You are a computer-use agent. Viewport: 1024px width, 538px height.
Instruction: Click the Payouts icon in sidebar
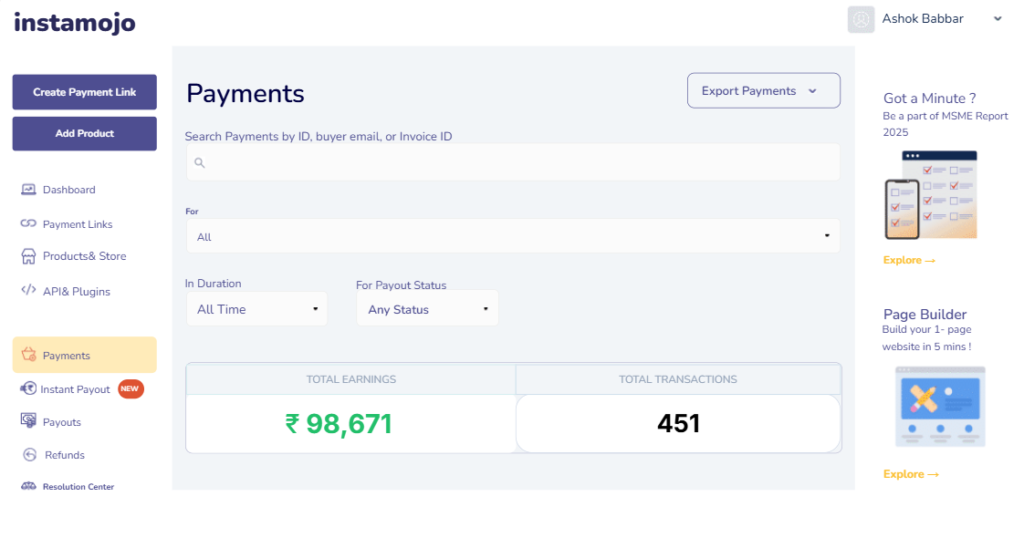[28, 420]
